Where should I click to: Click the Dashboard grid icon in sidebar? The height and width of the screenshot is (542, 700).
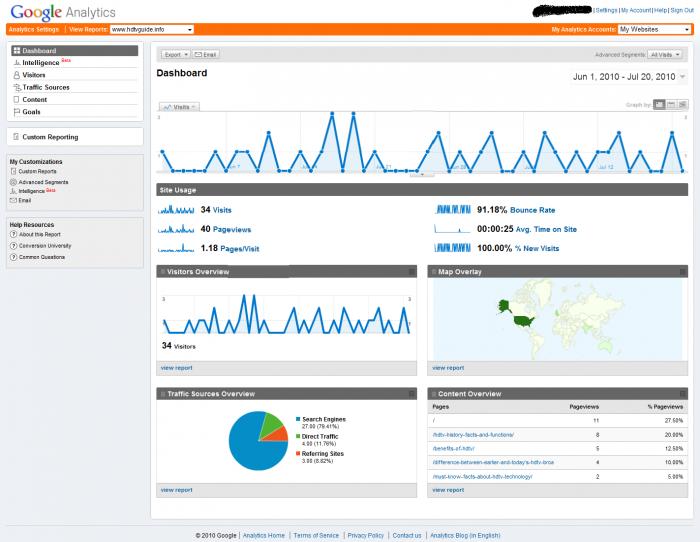pyautogui.click(x=17, y=50)
